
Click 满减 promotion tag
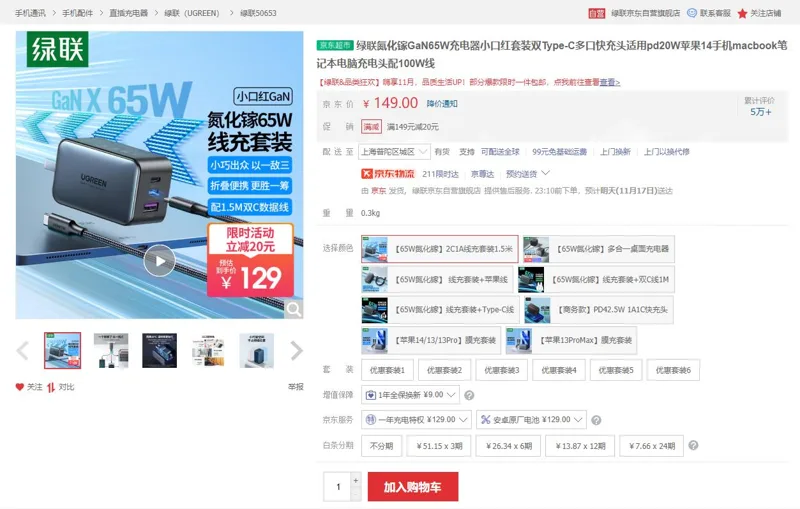click(371, 126)
